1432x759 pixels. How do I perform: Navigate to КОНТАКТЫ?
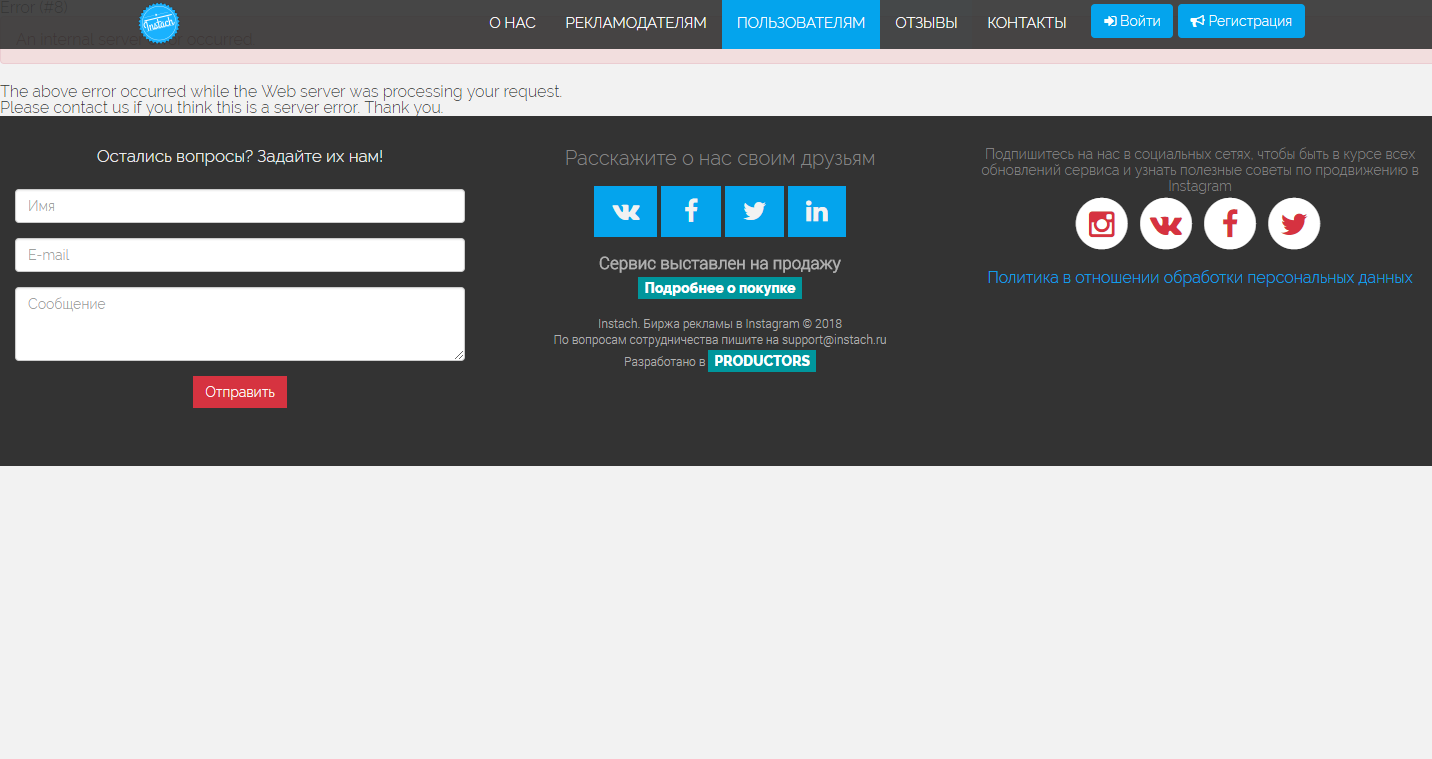(1027, 23)
